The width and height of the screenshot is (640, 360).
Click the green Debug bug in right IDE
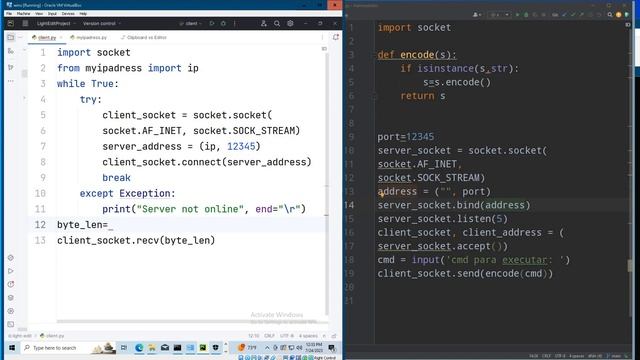click(526, 15)
